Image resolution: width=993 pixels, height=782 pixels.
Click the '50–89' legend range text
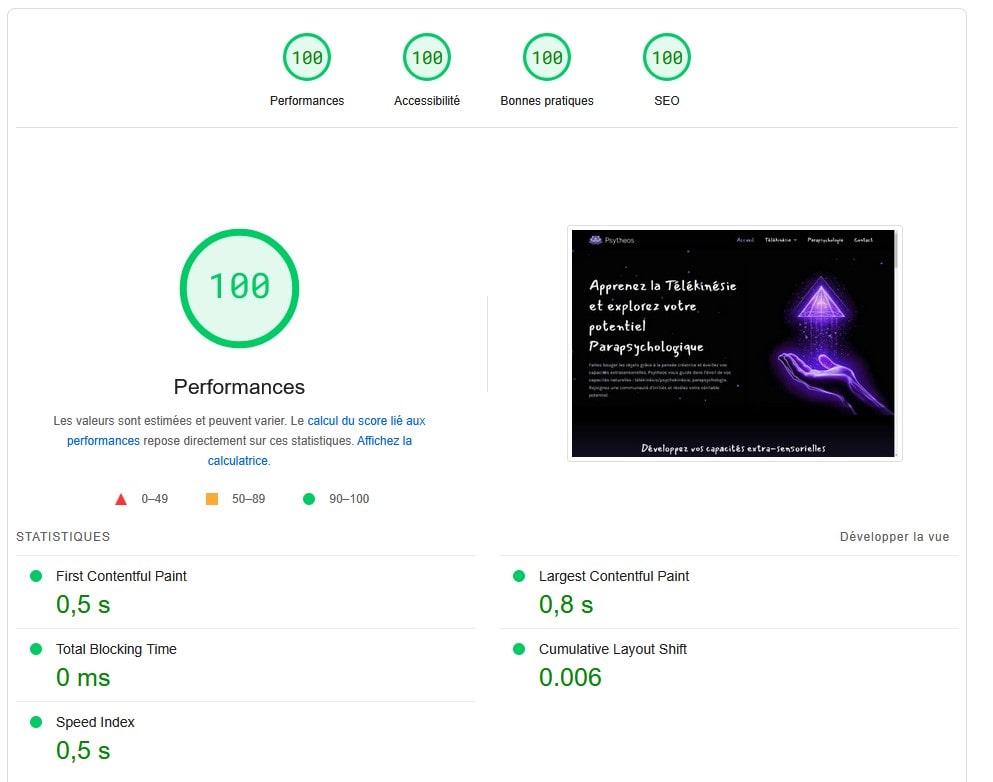pyautogui.click(x=248, y=499)
